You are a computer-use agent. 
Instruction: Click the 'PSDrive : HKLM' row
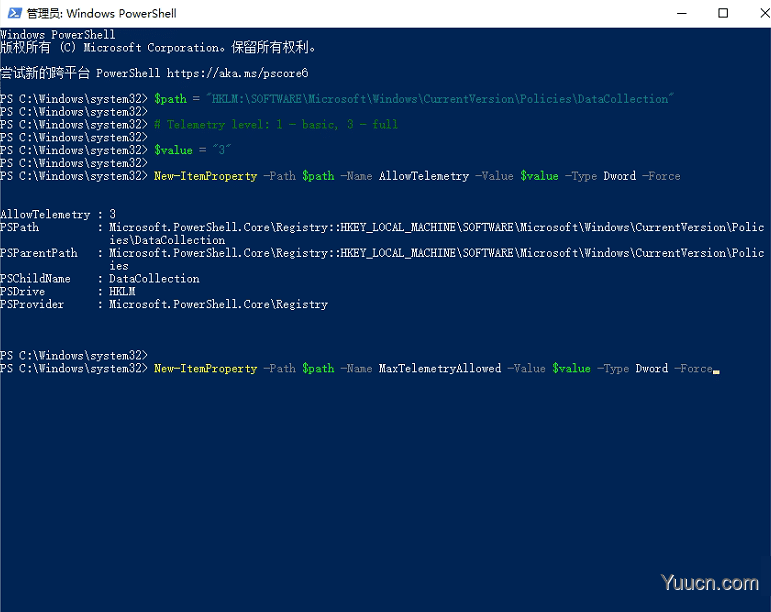point(68,291)
